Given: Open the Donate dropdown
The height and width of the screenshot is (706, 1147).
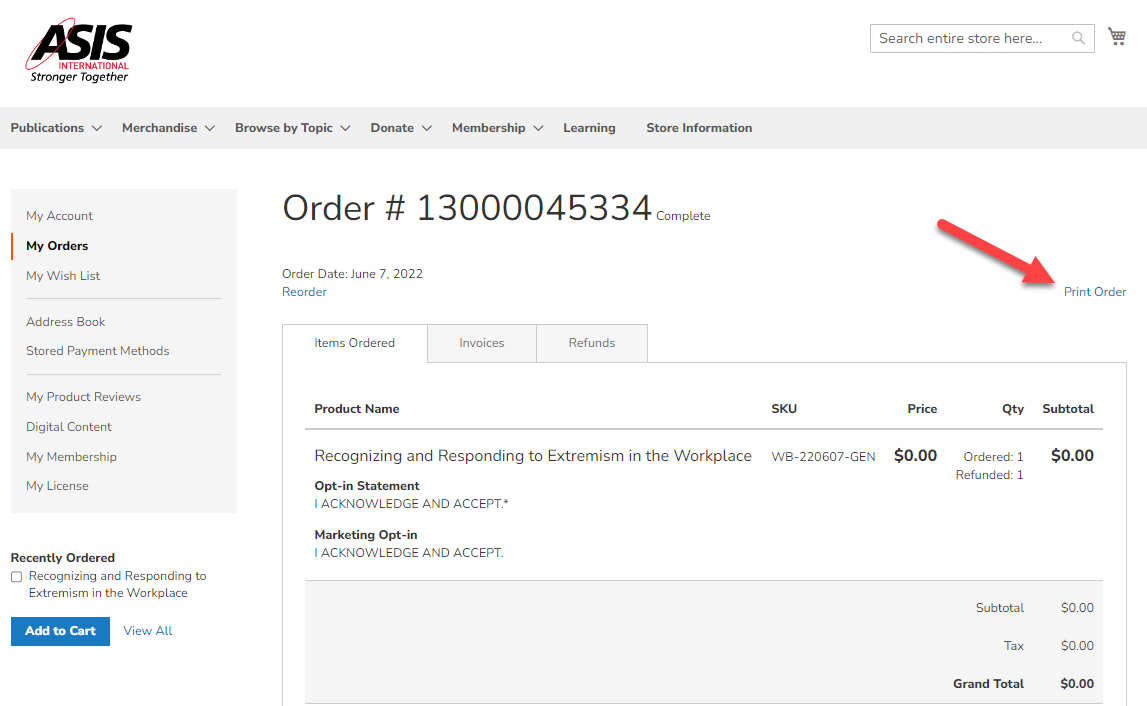Looking at the screenshot, I should (x=393, y=127).
